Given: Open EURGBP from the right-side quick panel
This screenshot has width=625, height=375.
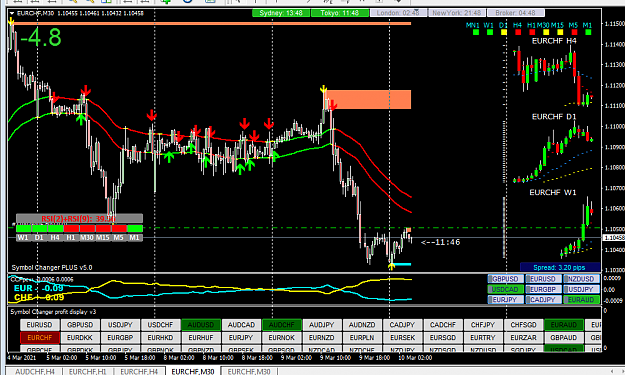Looking at the screenshot, I should [543, 289].
